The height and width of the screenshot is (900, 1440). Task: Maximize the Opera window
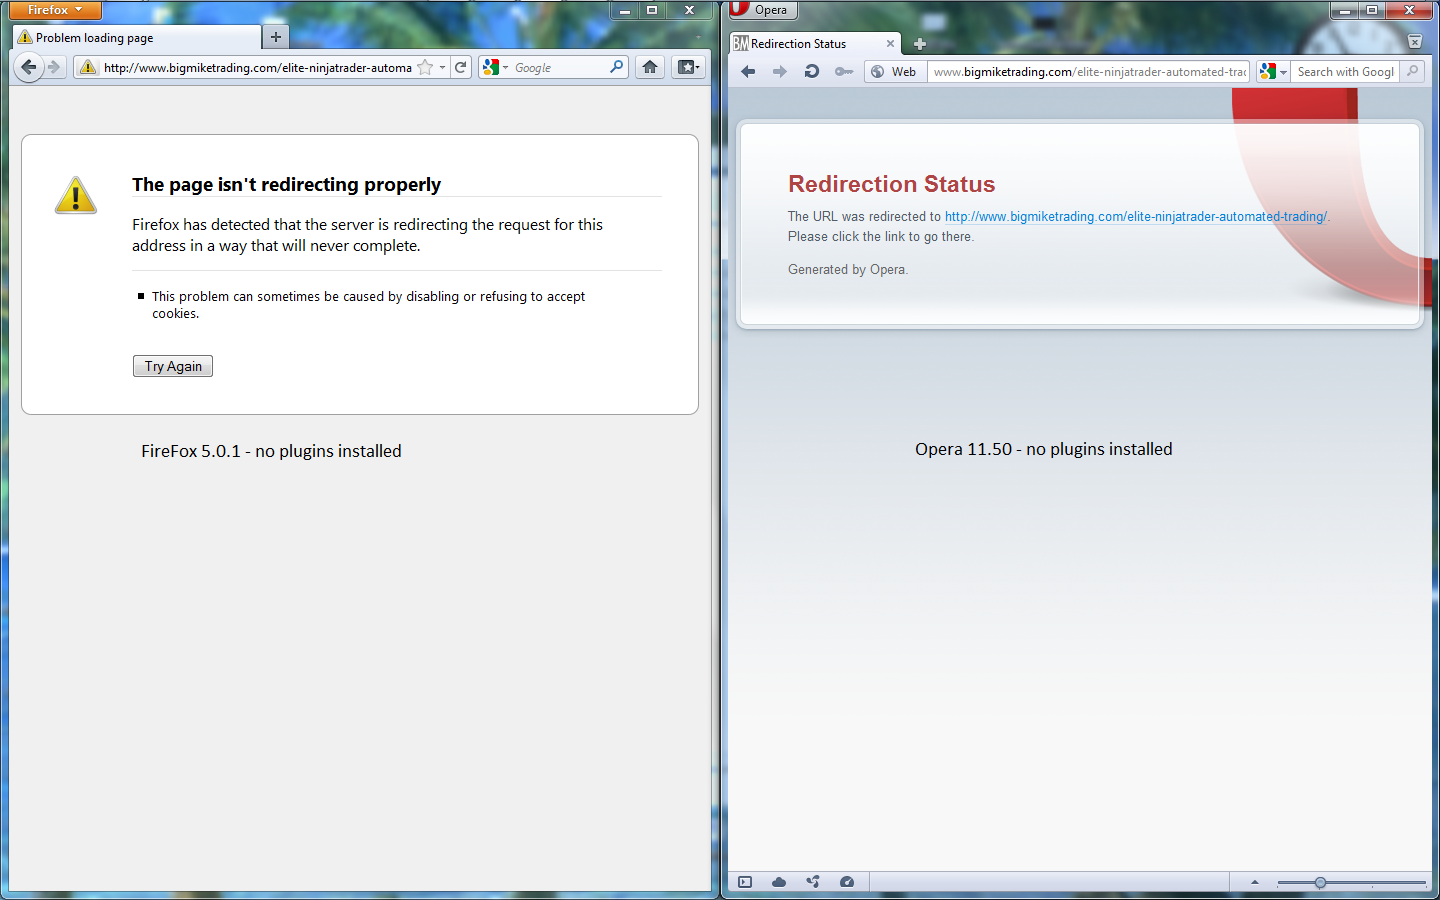(x=1372, y=10)
